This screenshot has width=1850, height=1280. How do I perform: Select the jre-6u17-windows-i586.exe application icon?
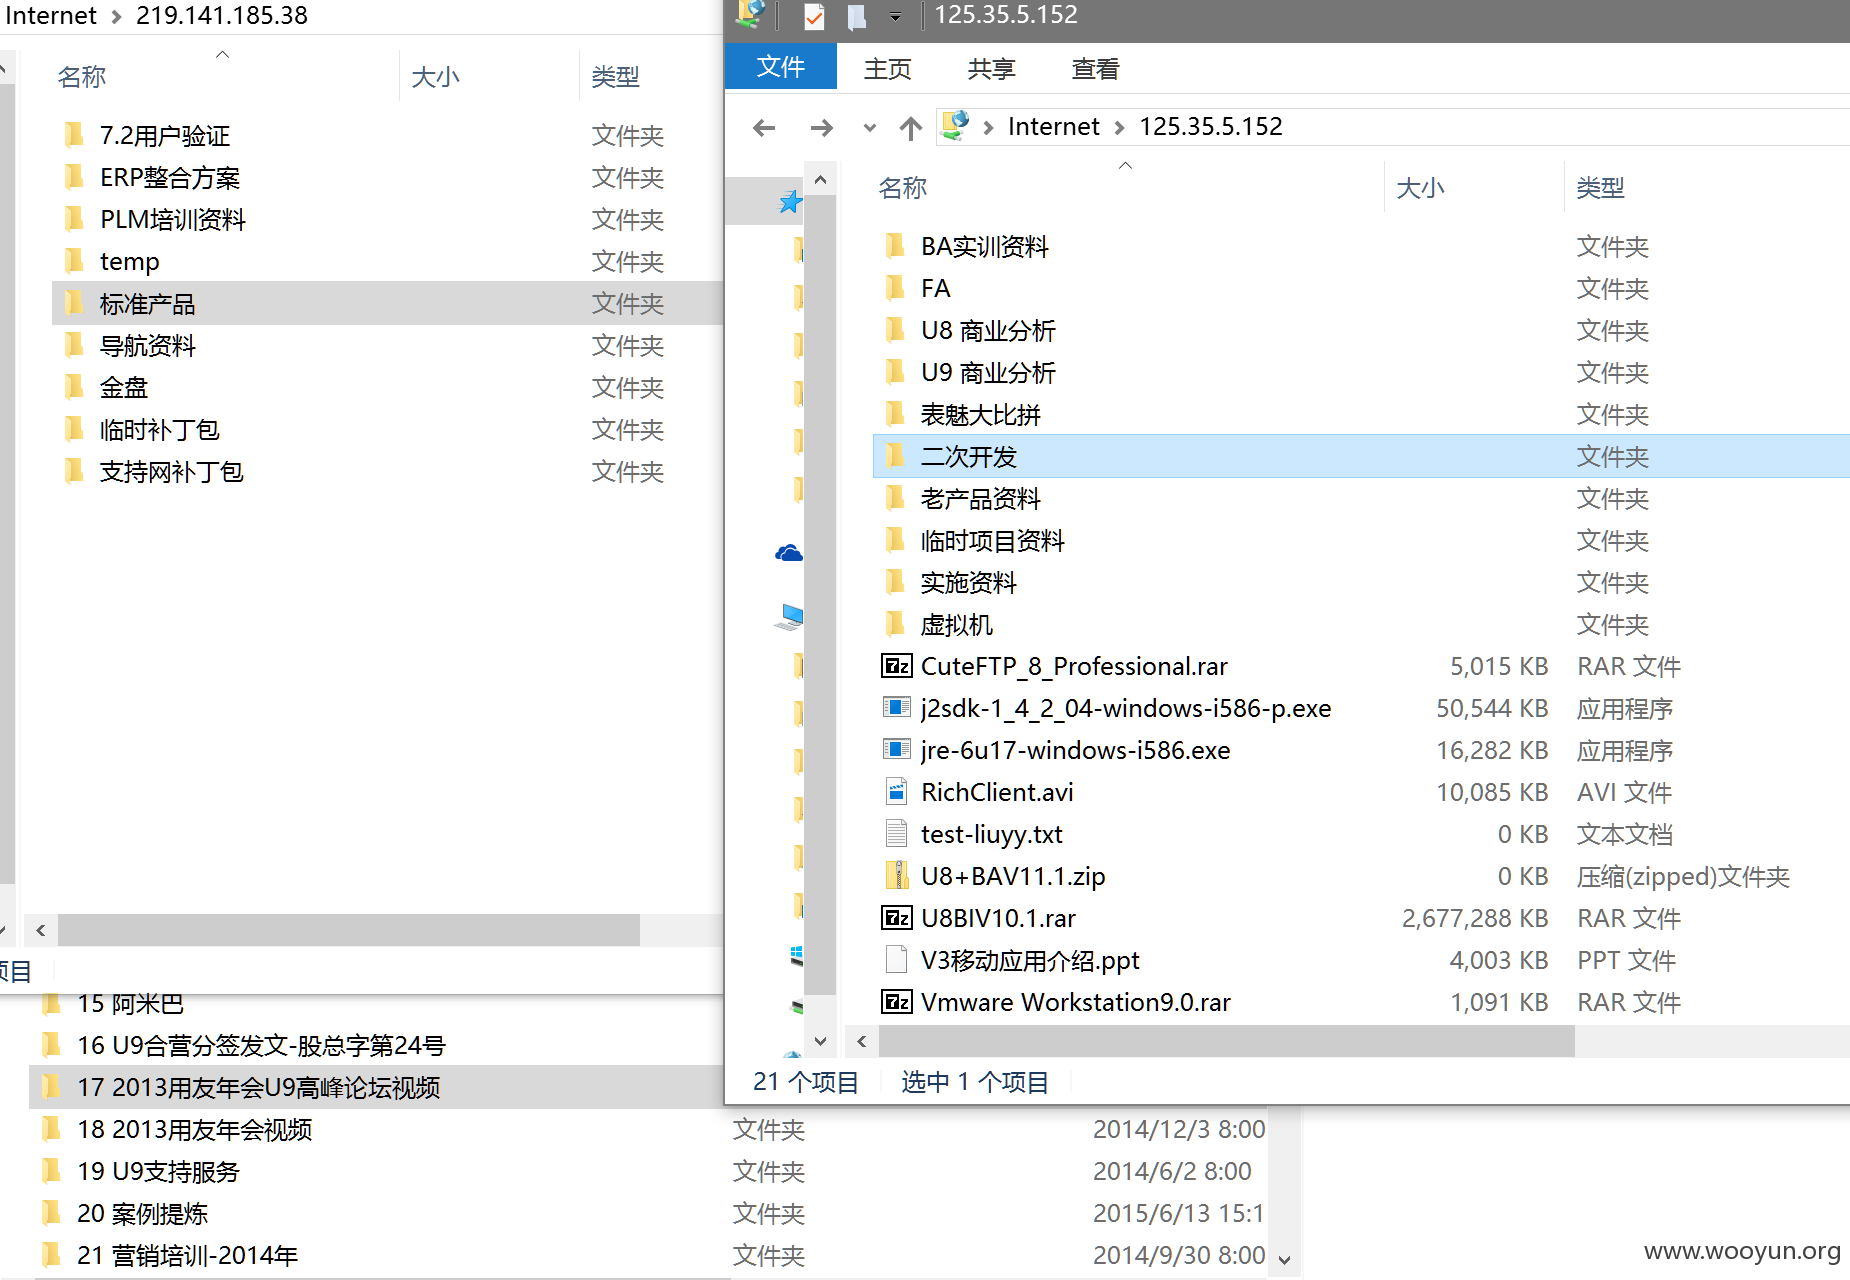pos(896,750)
